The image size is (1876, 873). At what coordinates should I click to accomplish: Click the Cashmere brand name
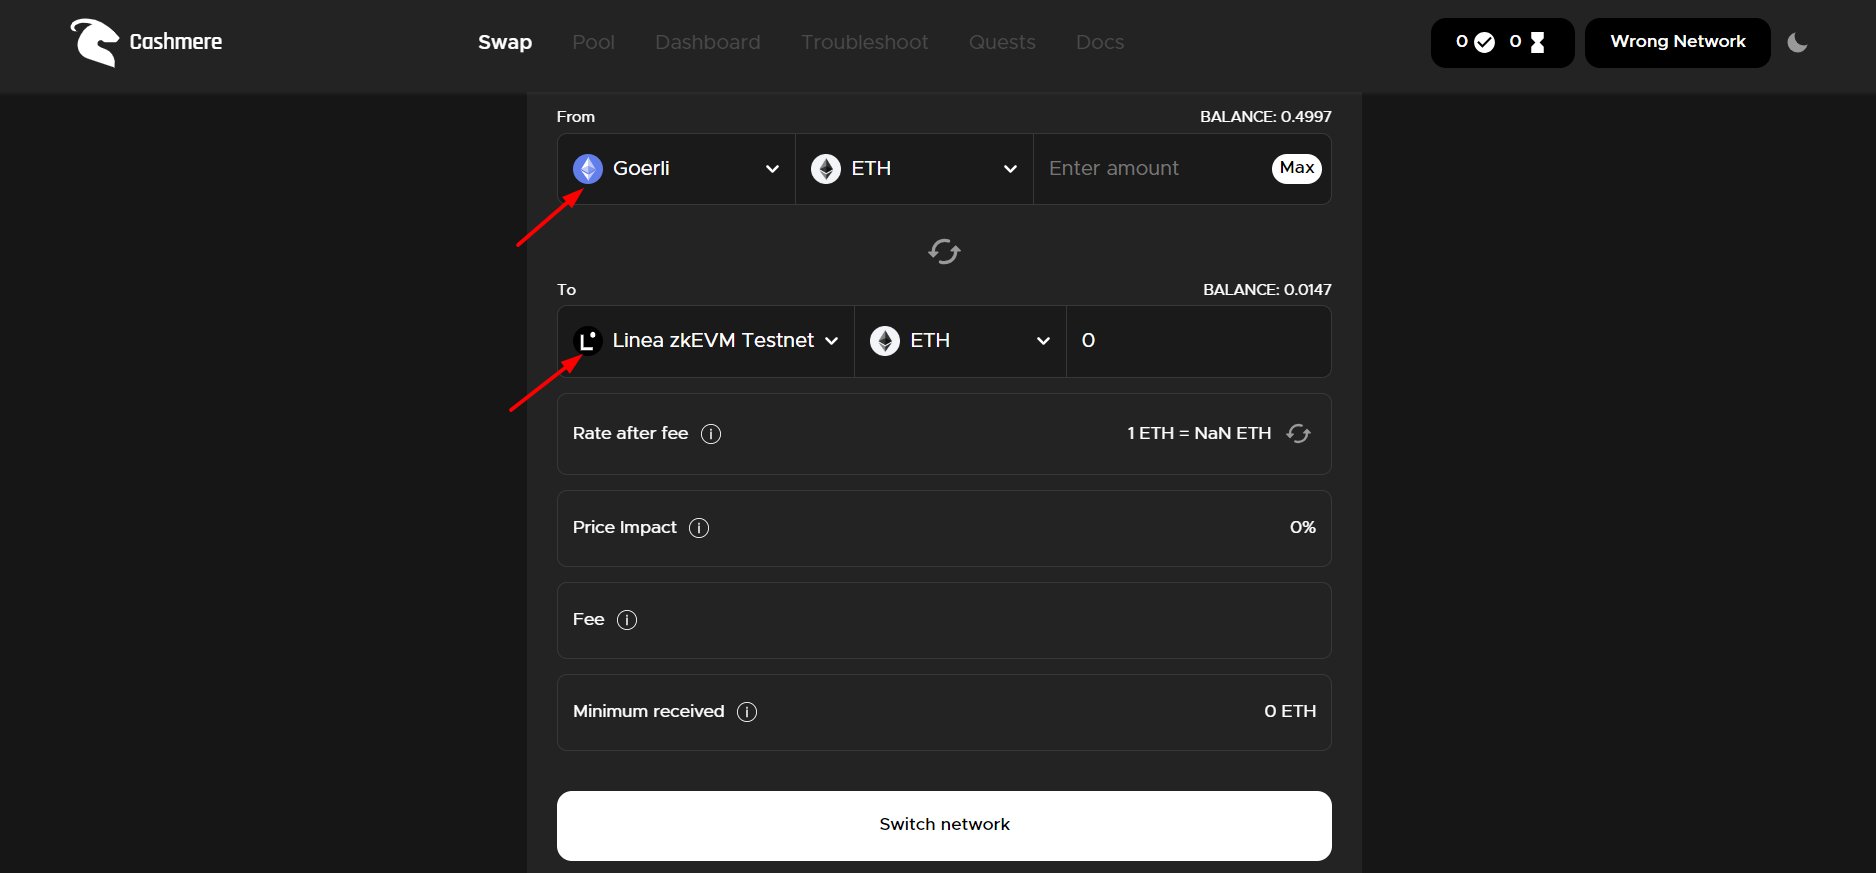(x=176, y=42)
